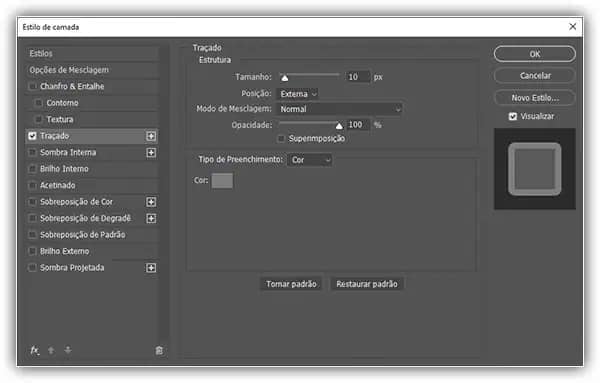Uncheck the Visualizar preview checkbox

[x=513, y=116]
